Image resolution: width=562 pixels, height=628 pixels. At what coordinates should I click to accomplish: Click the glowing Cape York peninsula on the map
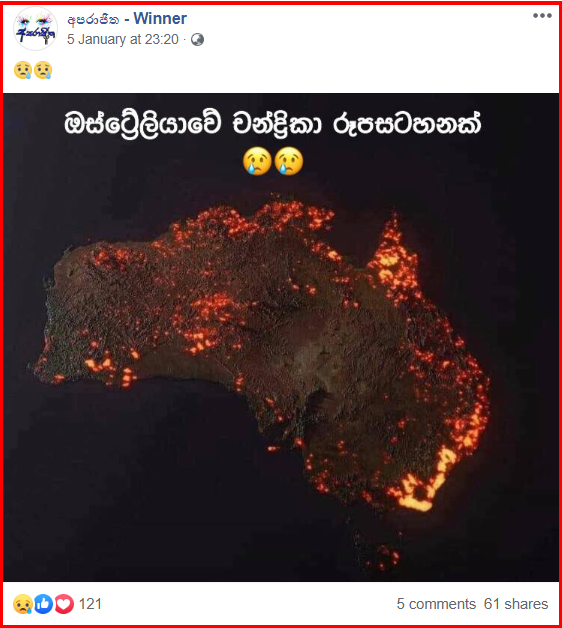(393, 256)
